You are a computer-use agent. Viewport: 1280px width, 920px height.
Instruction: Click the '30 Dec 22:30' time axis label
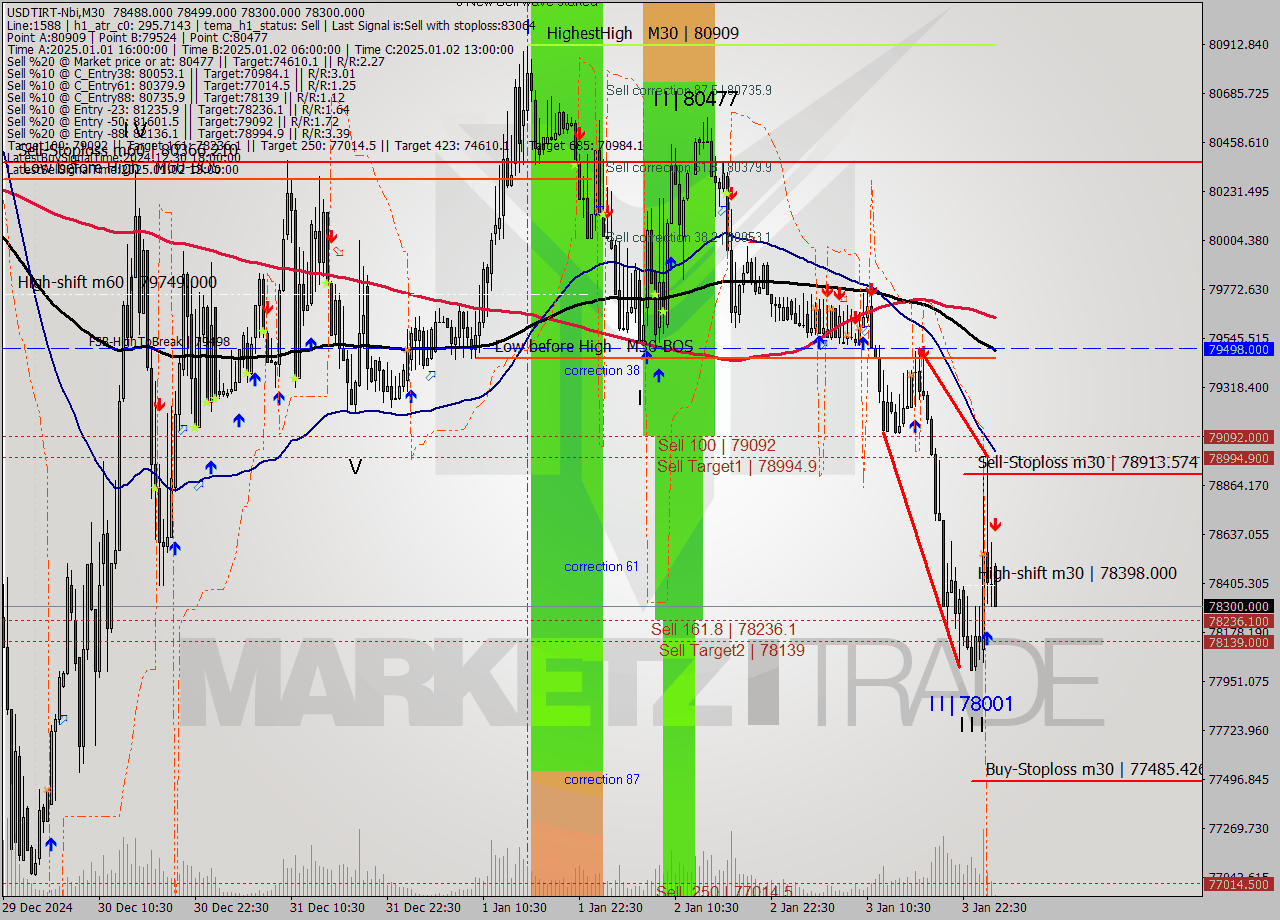tap(231, 908)
